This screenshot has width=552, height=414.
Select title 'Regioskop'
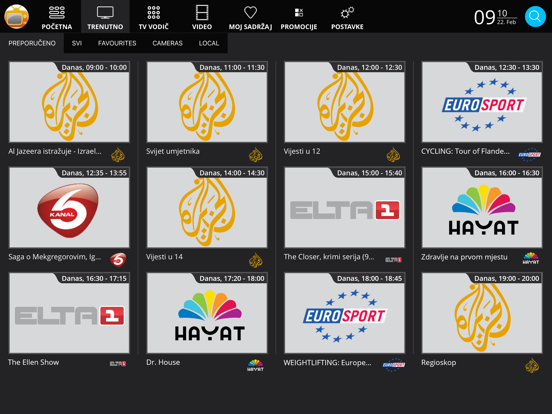tap(439, 362)
